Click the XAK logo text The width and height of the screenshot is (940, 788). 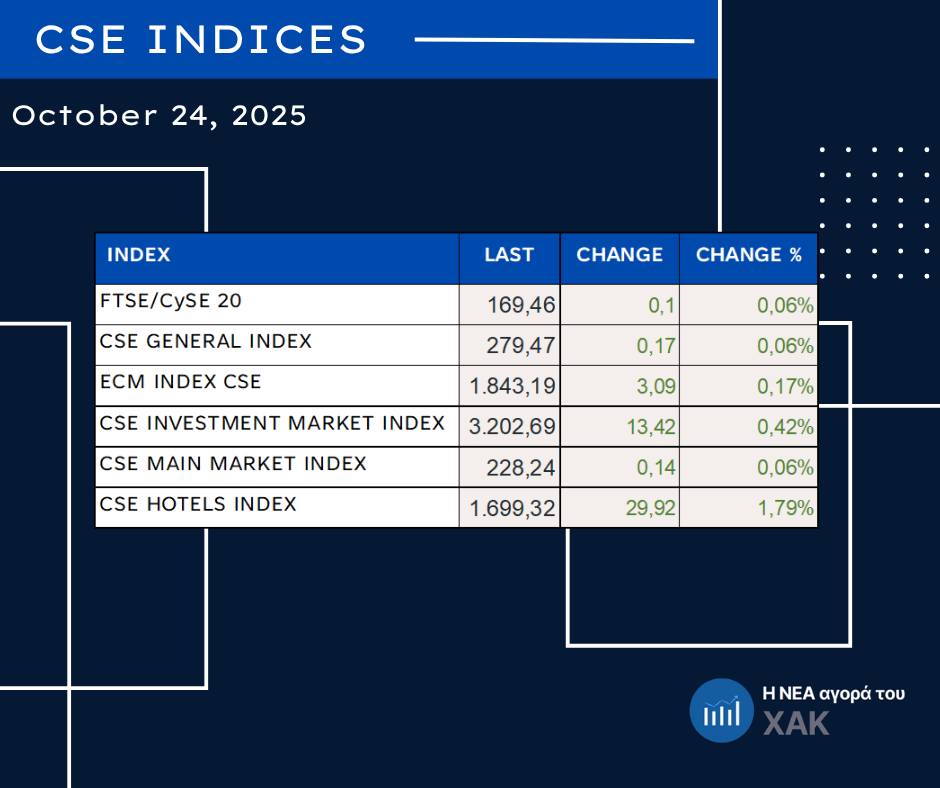(796, 723)
